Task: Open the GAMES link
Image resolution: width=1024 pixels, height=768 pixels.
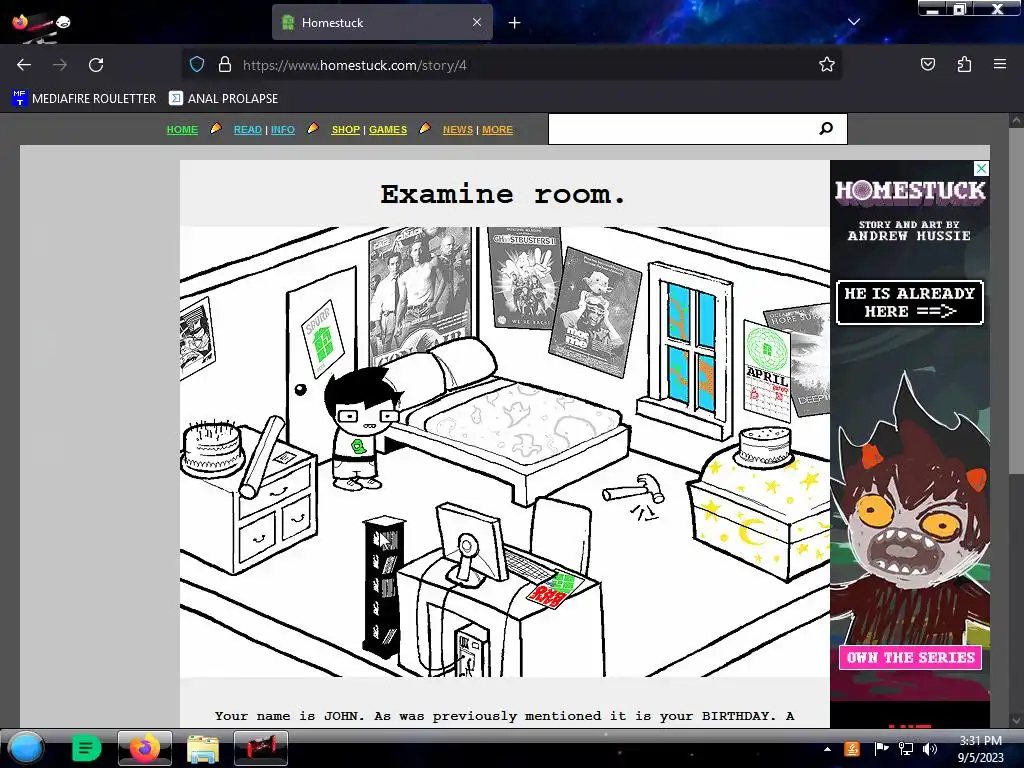Action: 388,129
